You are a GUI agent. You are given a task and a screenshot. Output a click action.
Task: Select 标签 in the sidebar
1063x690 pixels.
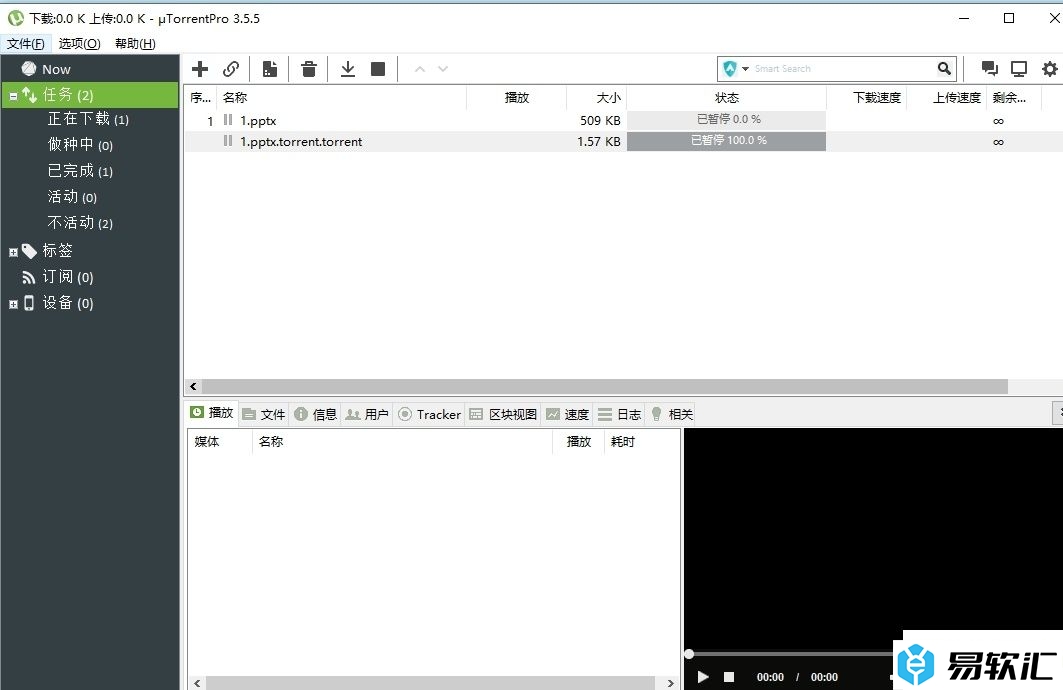click(57, 251)
